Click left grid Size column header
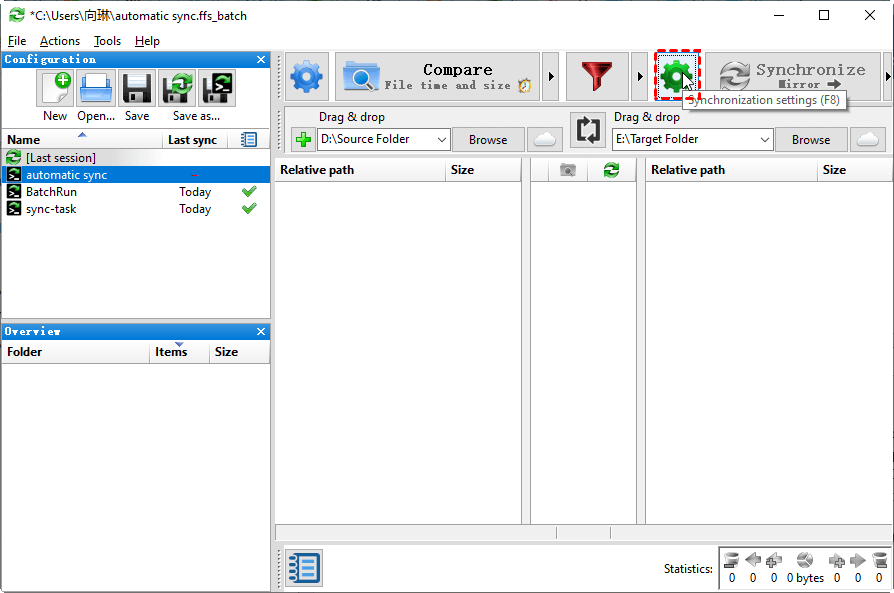Viewport: 894px width, 593px height. point(483,170)
